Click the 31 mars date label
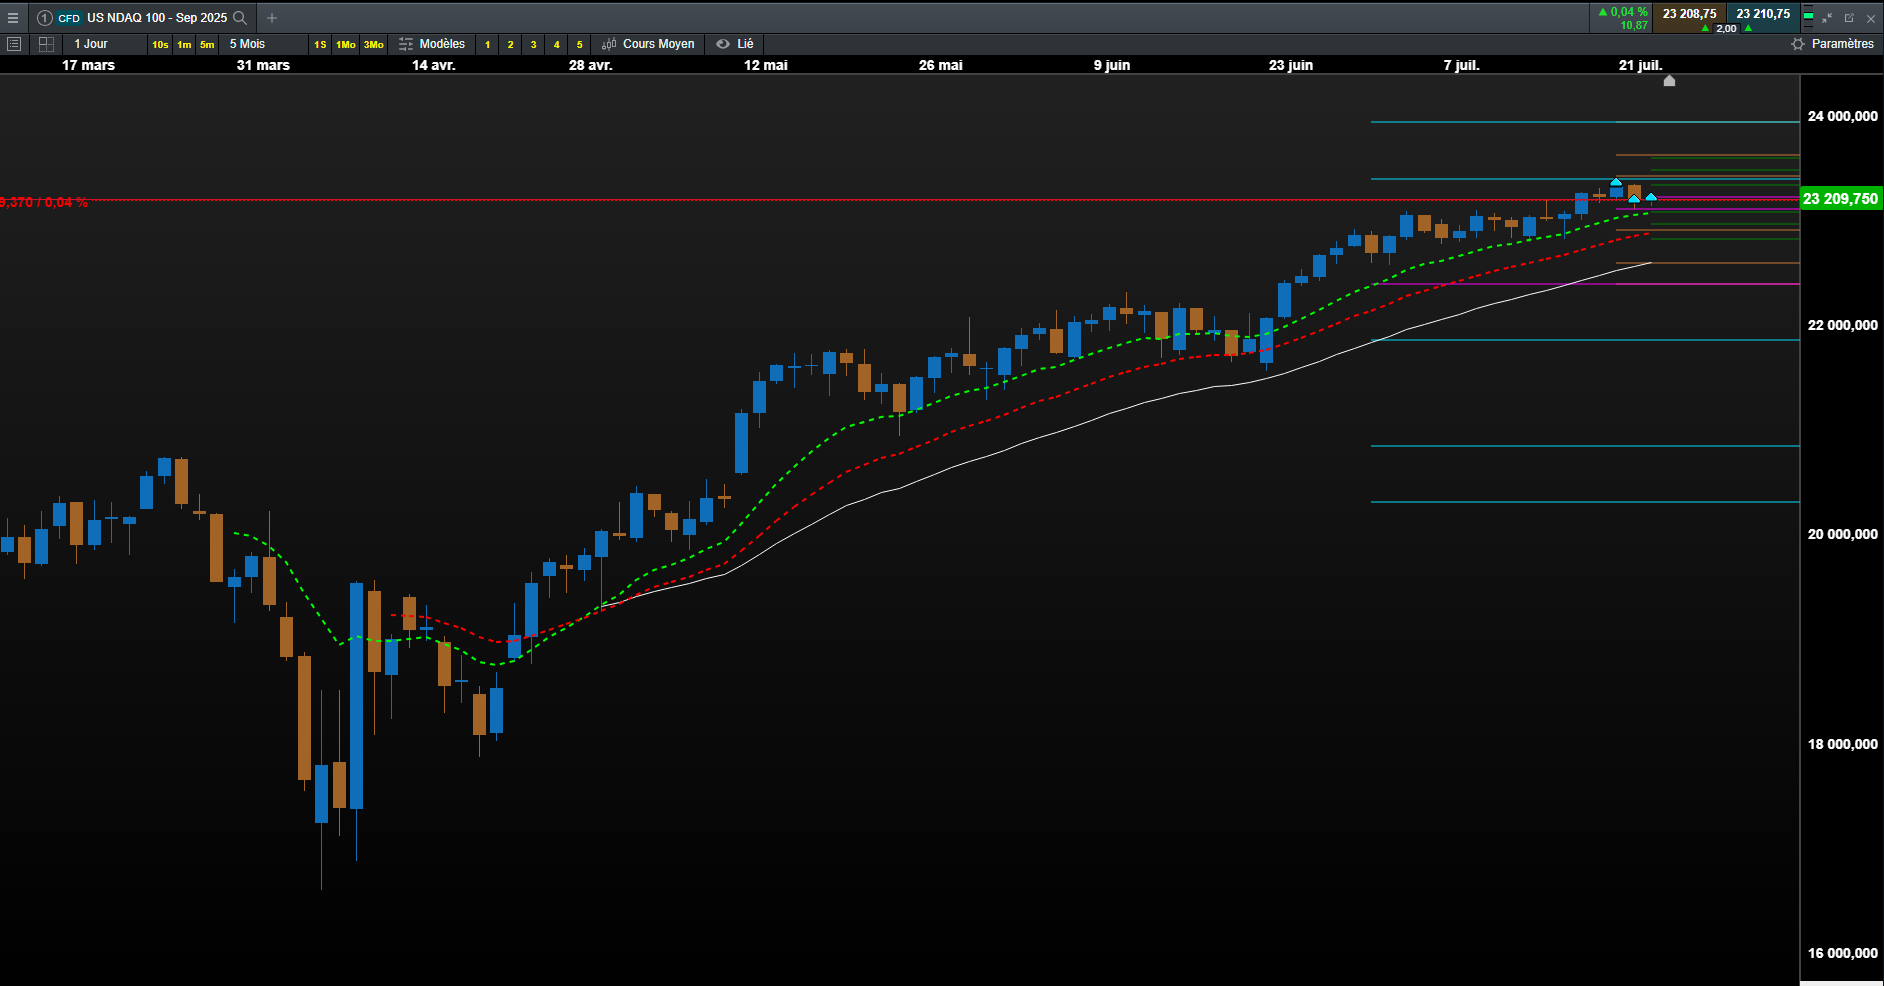 [263, 65]
